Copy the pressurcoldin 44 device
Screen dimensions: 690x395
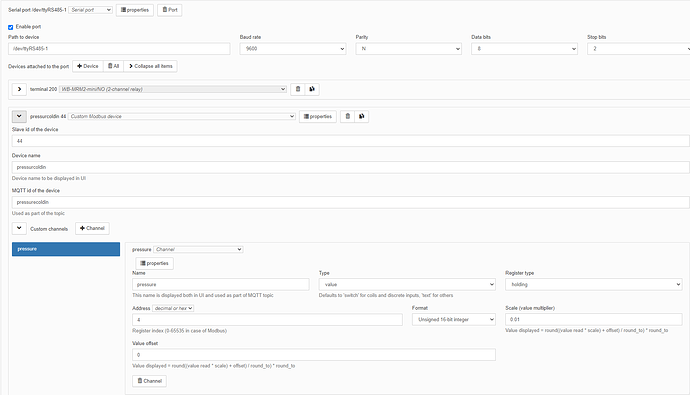[x=362, y=117]
